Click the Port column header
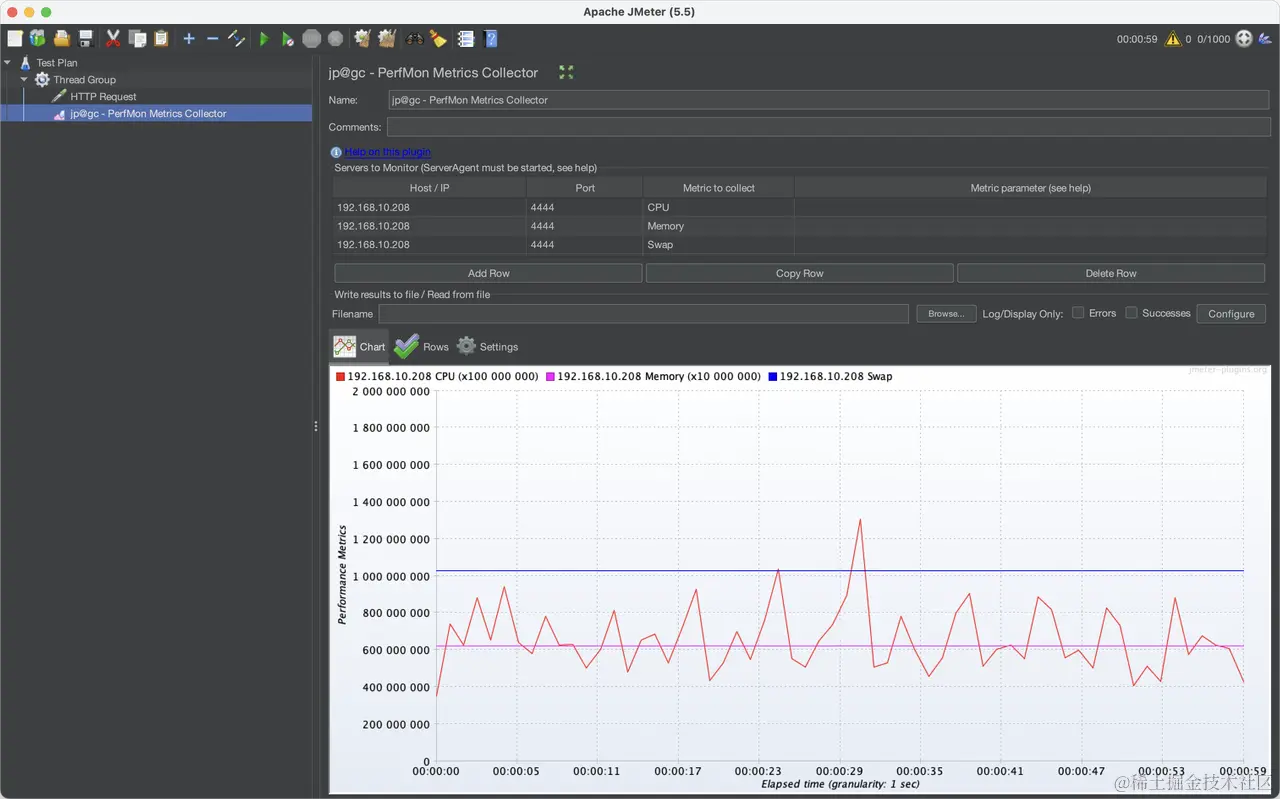This screenshot has width=1280, height=799. coord(585,188)
